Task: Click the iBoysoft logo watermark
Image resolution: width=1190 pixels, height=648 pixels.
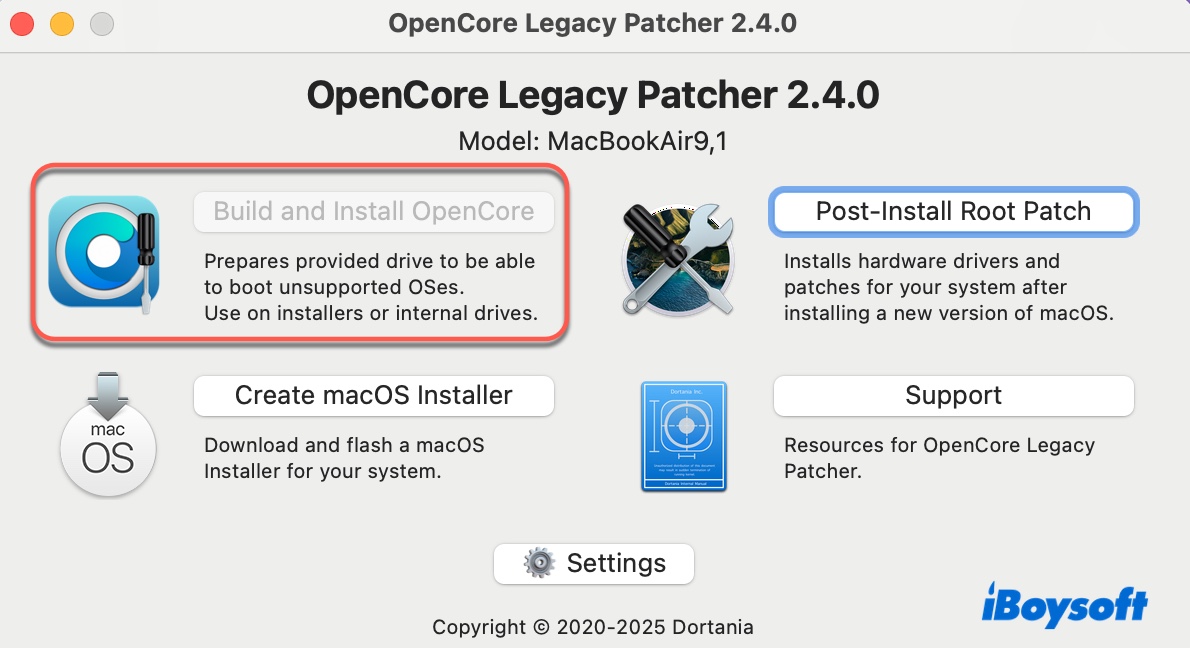Action: coord(1064,605)
